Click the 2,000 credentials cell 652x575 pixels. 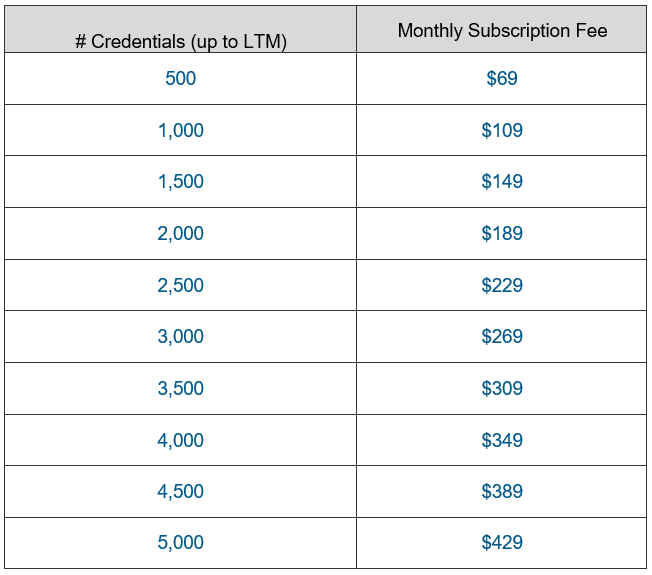tap(180, 233)
